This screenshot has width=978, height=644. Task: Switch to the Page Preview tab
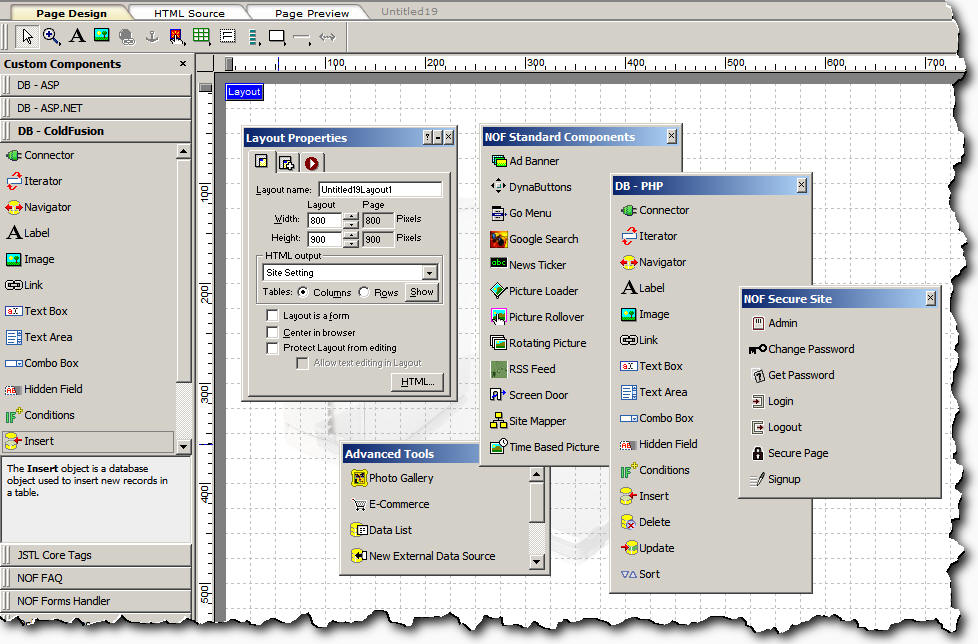[312, 13]
